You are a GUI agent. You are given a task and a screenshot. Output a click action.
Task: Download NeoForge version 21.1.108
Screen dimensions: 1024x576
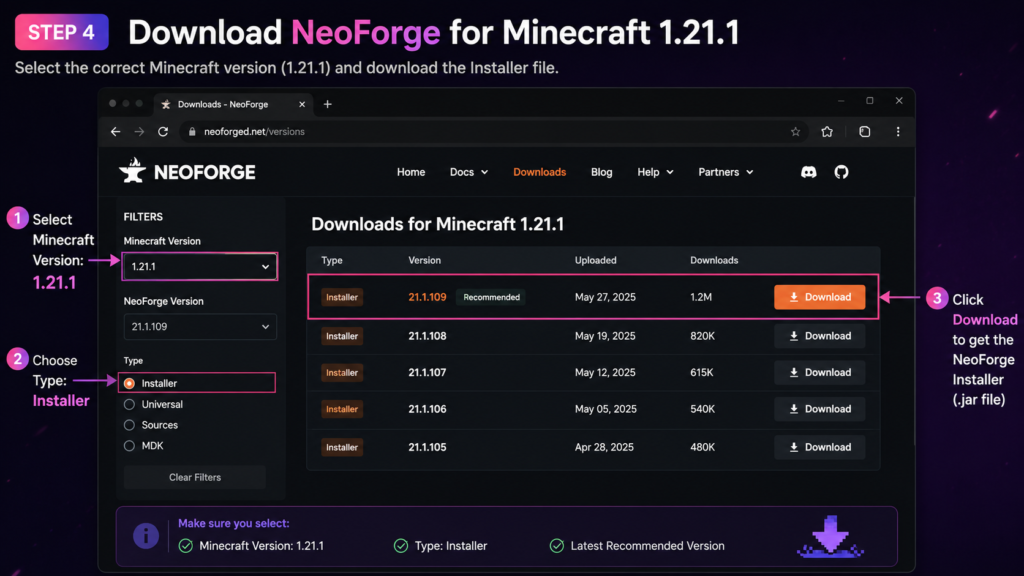(x=820, y=336)
